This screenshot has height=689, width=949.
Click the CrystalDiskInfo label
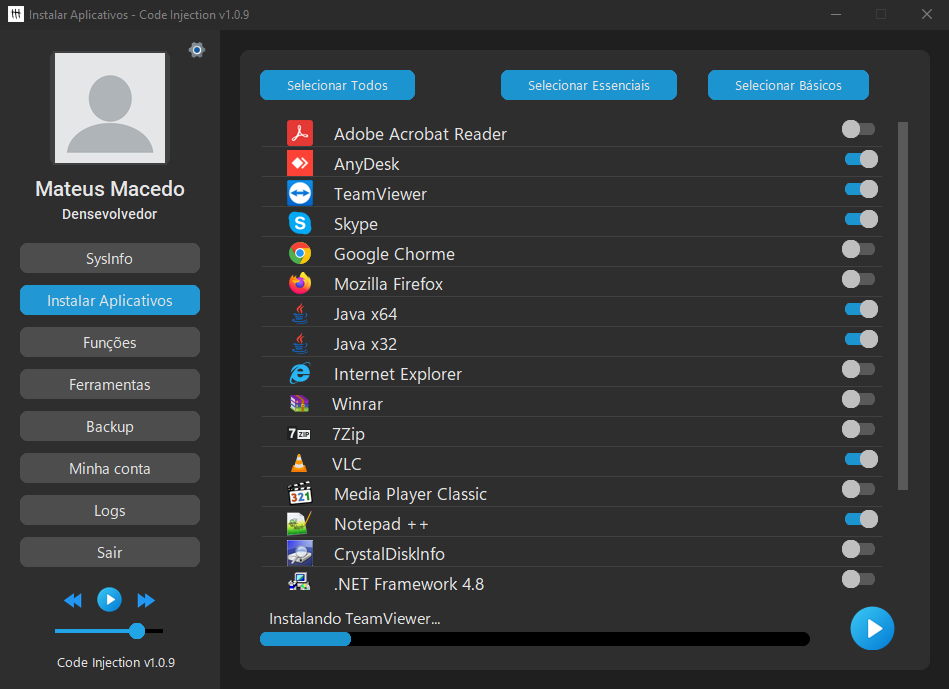point(389,554)
